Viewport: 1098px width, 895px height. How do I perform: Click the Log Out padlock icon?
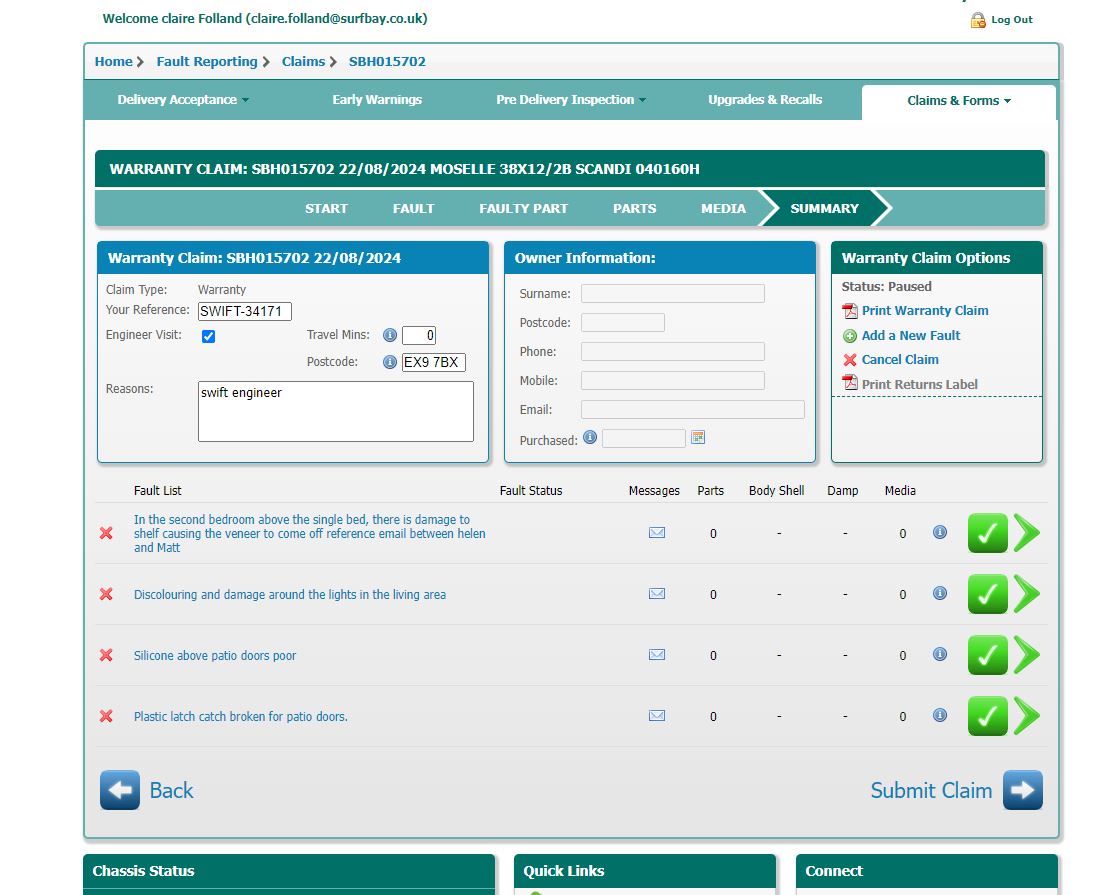978,20
